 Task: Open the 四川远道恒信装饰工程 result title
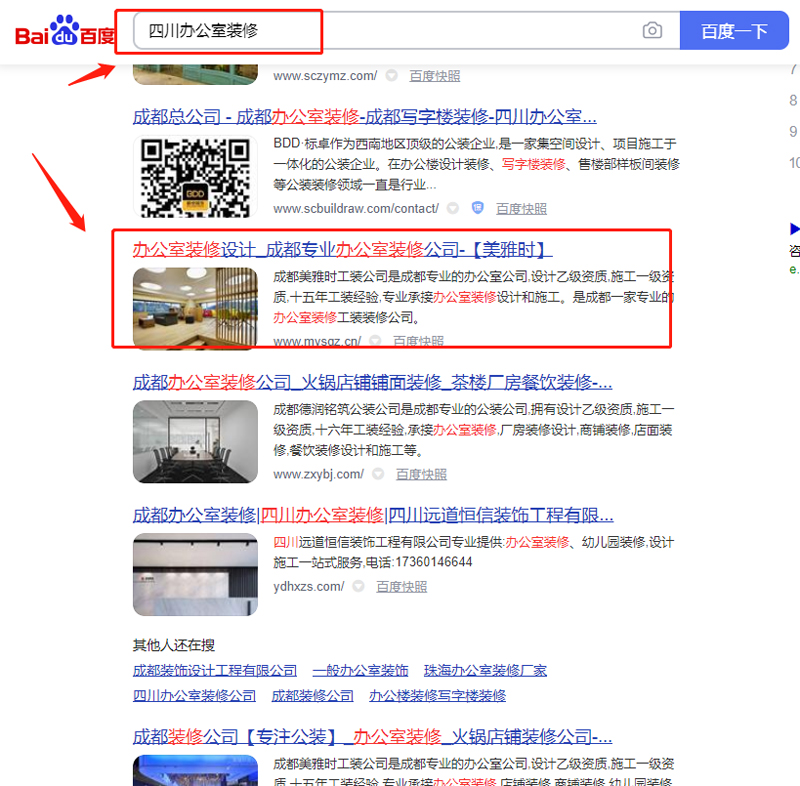373,515
